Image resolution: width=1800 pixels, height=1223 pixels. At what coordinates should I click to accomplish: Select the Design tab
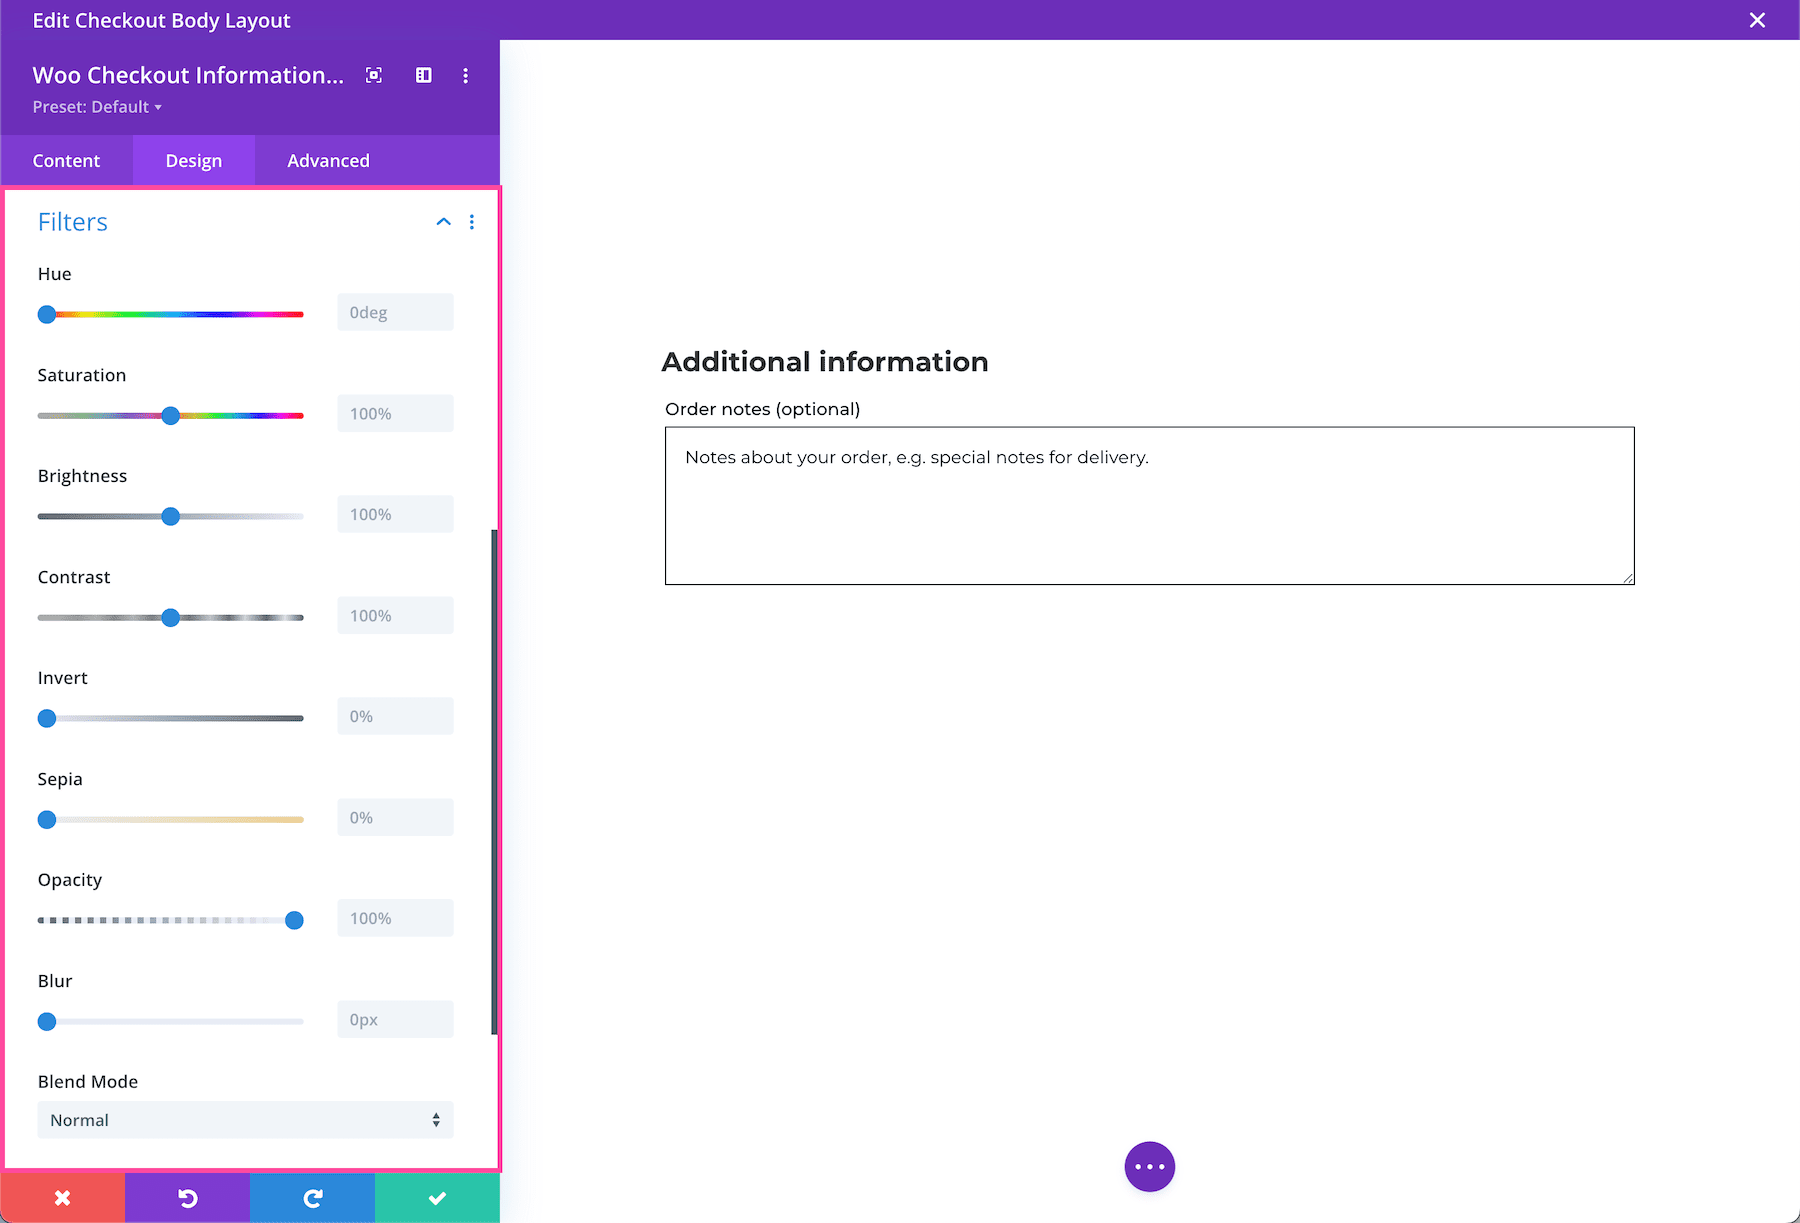[194, 161]
